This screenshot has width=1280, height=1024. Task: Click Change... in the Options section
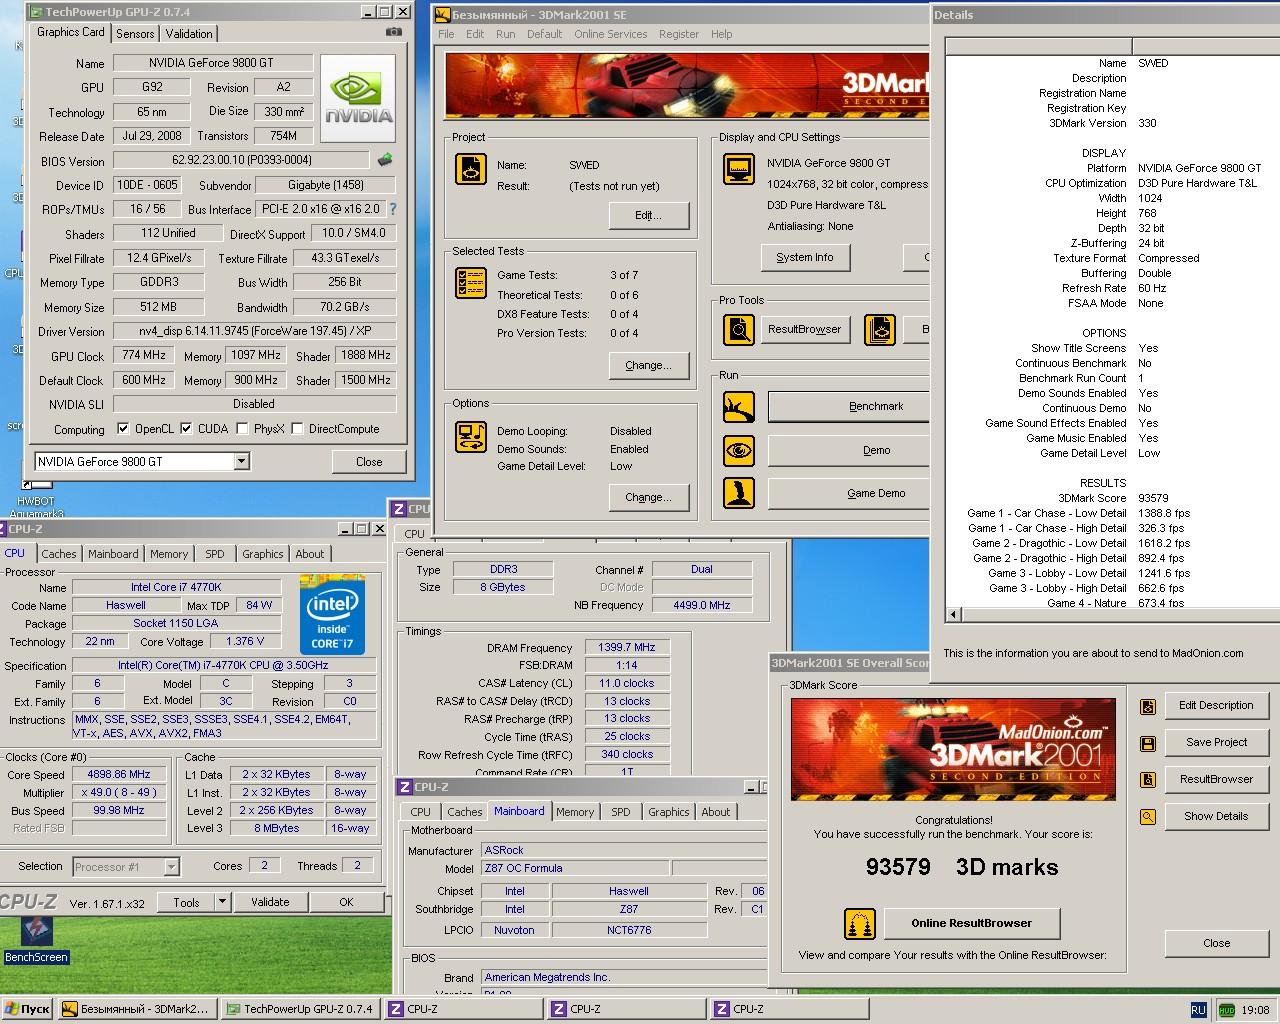click(x=649, y=497)
